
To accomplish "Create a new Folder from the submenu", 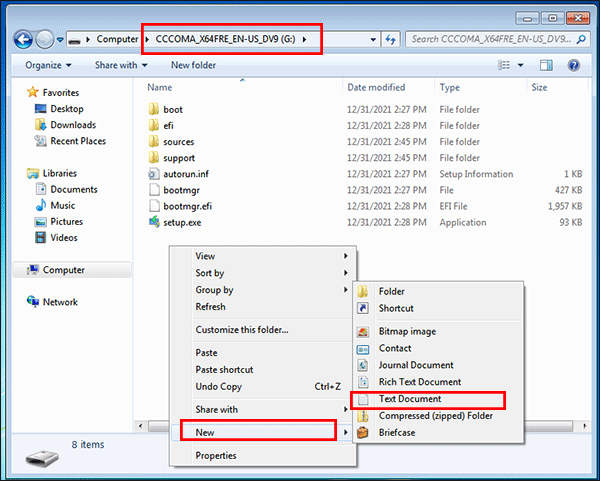I will (x=438, y=291).
